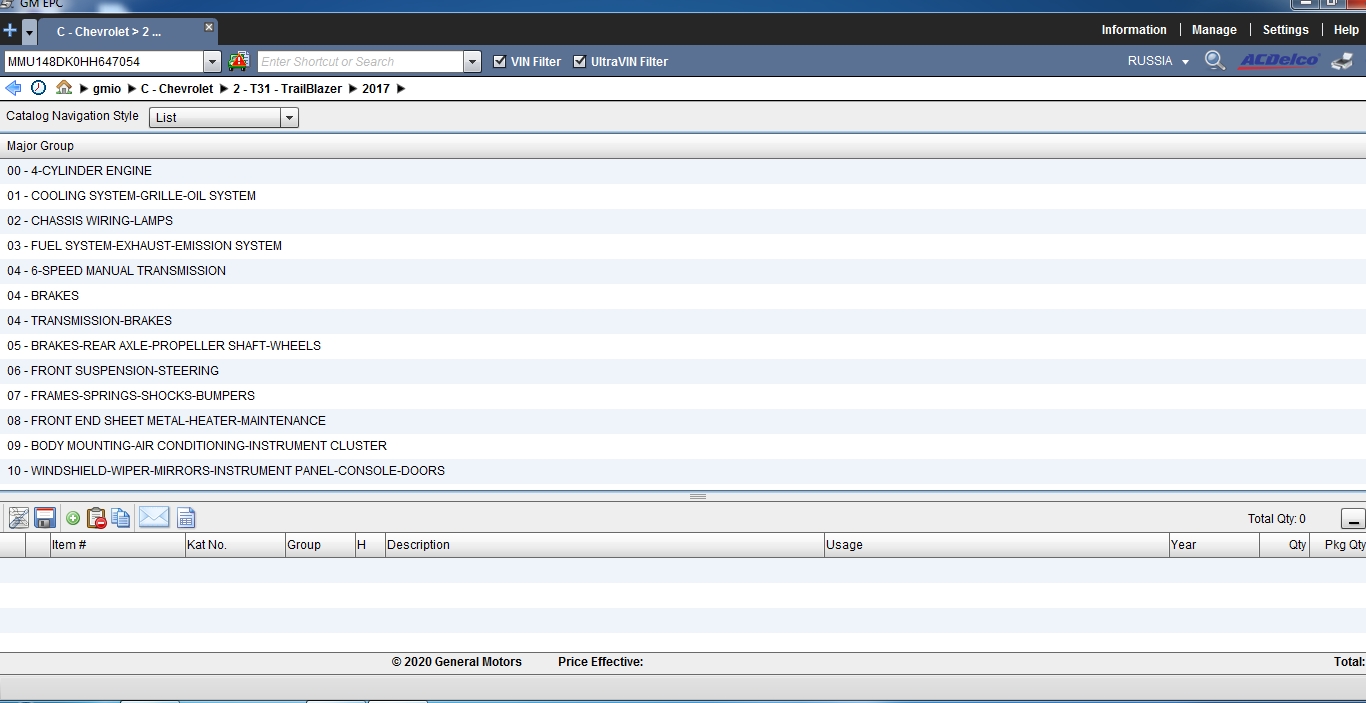
Task: Expand the tab list dropdown arrow
Action: (x=29, y=32)
